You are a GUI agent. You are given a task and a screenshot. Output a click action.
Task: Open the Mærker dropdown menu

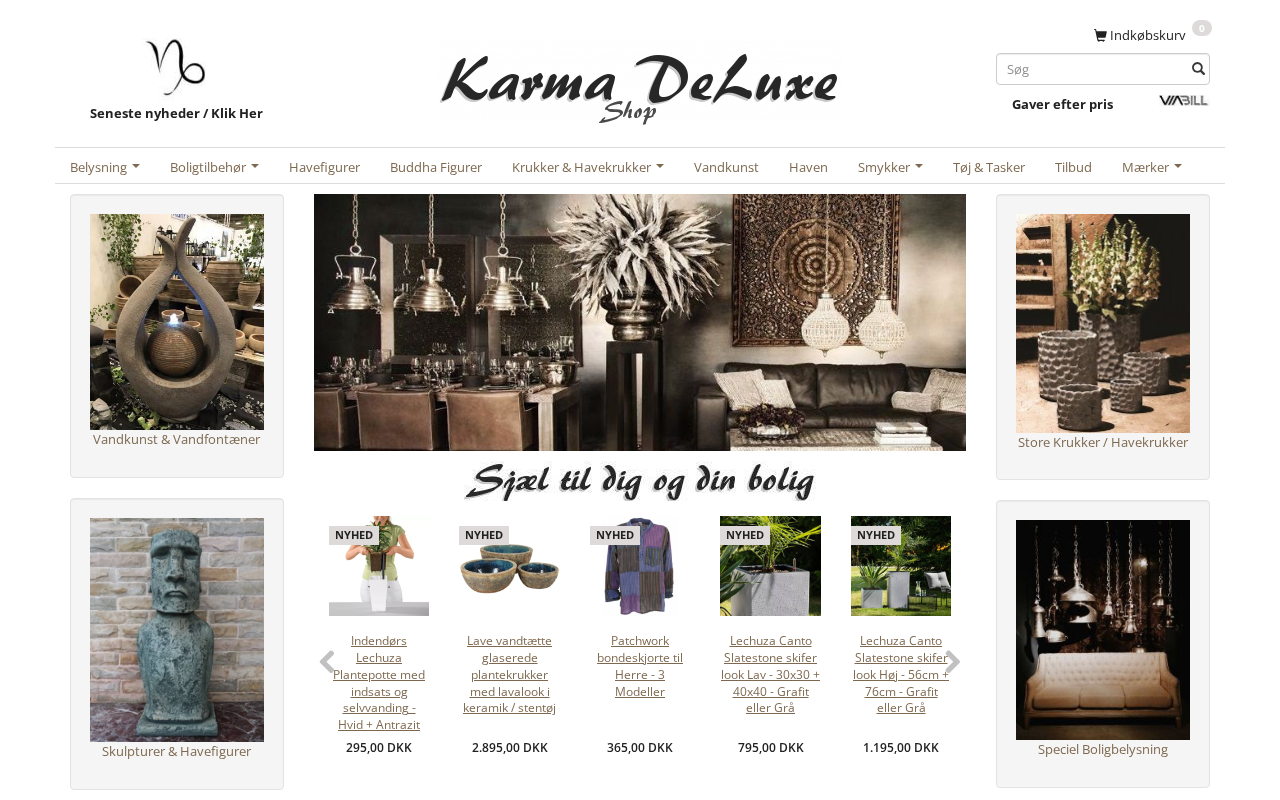[x=1152, y=167]
